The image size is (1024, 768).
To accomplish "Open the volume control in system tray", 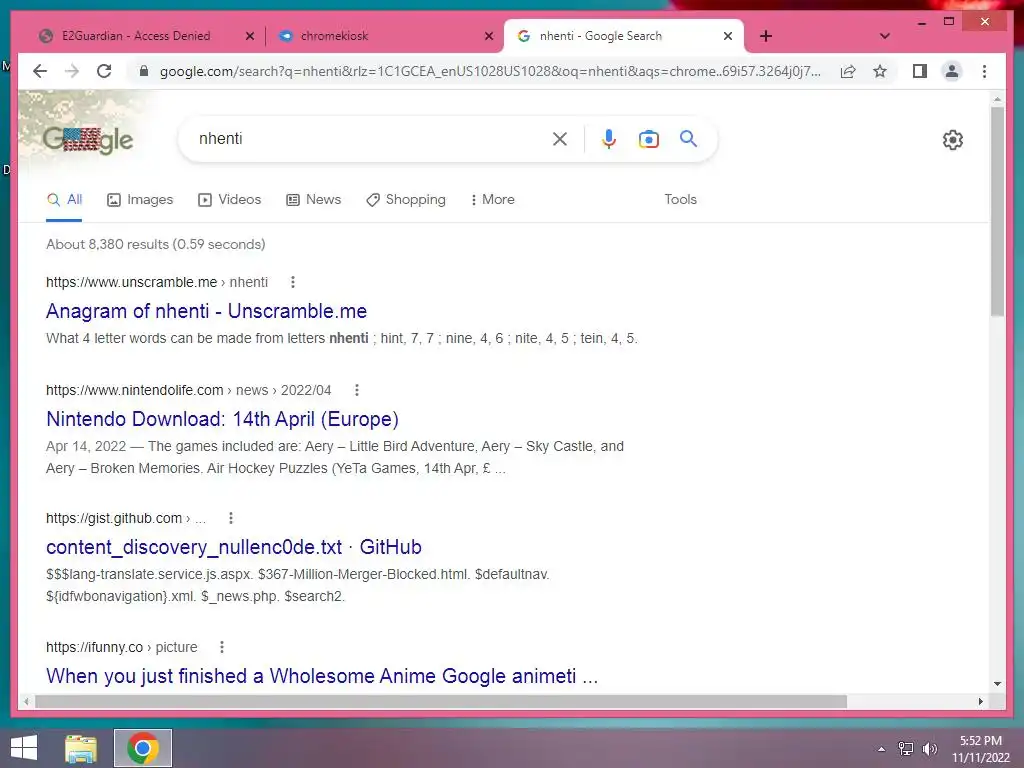I will [929, 748].
